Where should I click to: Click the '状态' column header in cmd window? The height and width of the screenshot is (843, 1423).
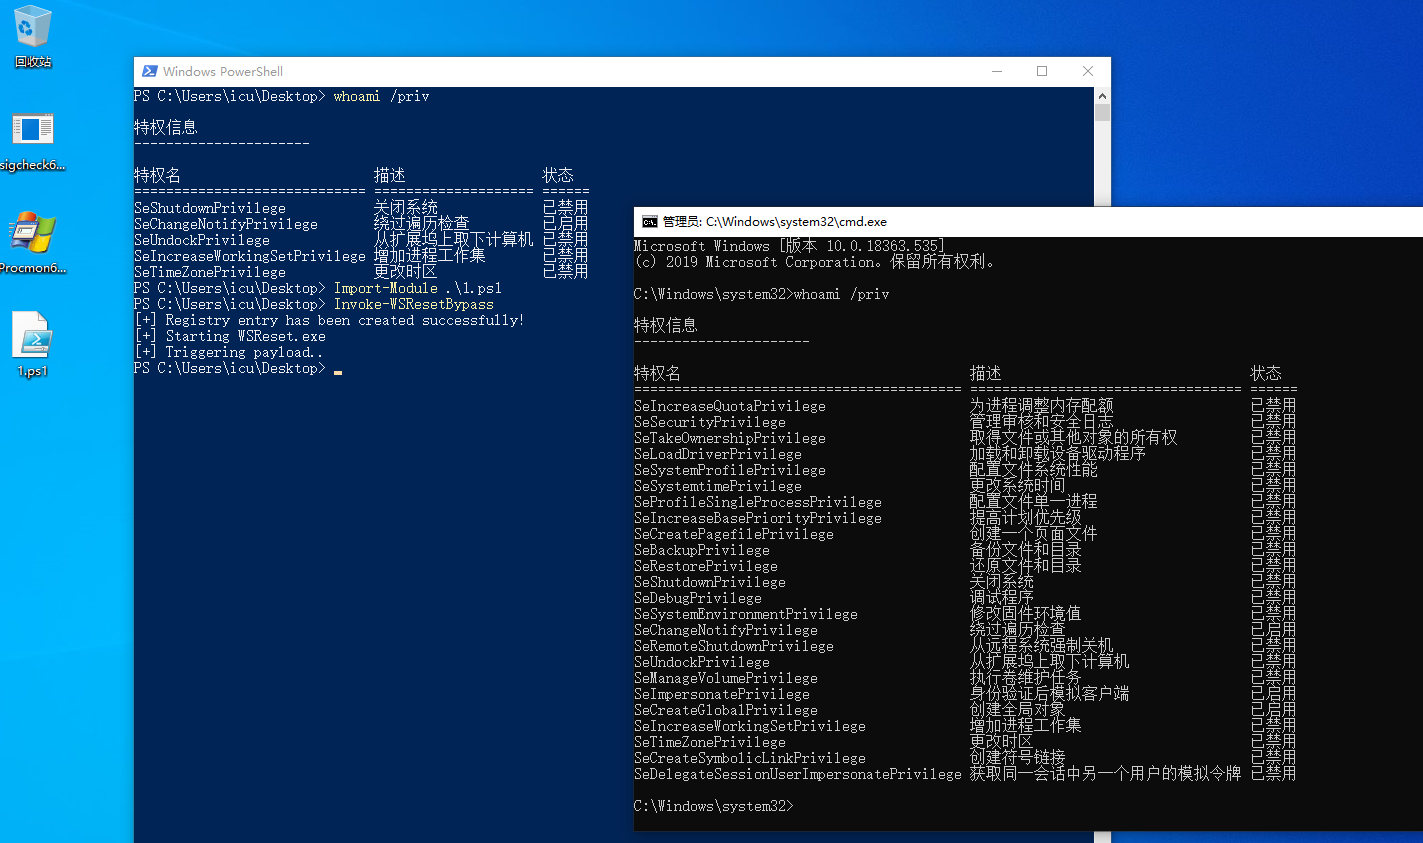[1266, 373]
